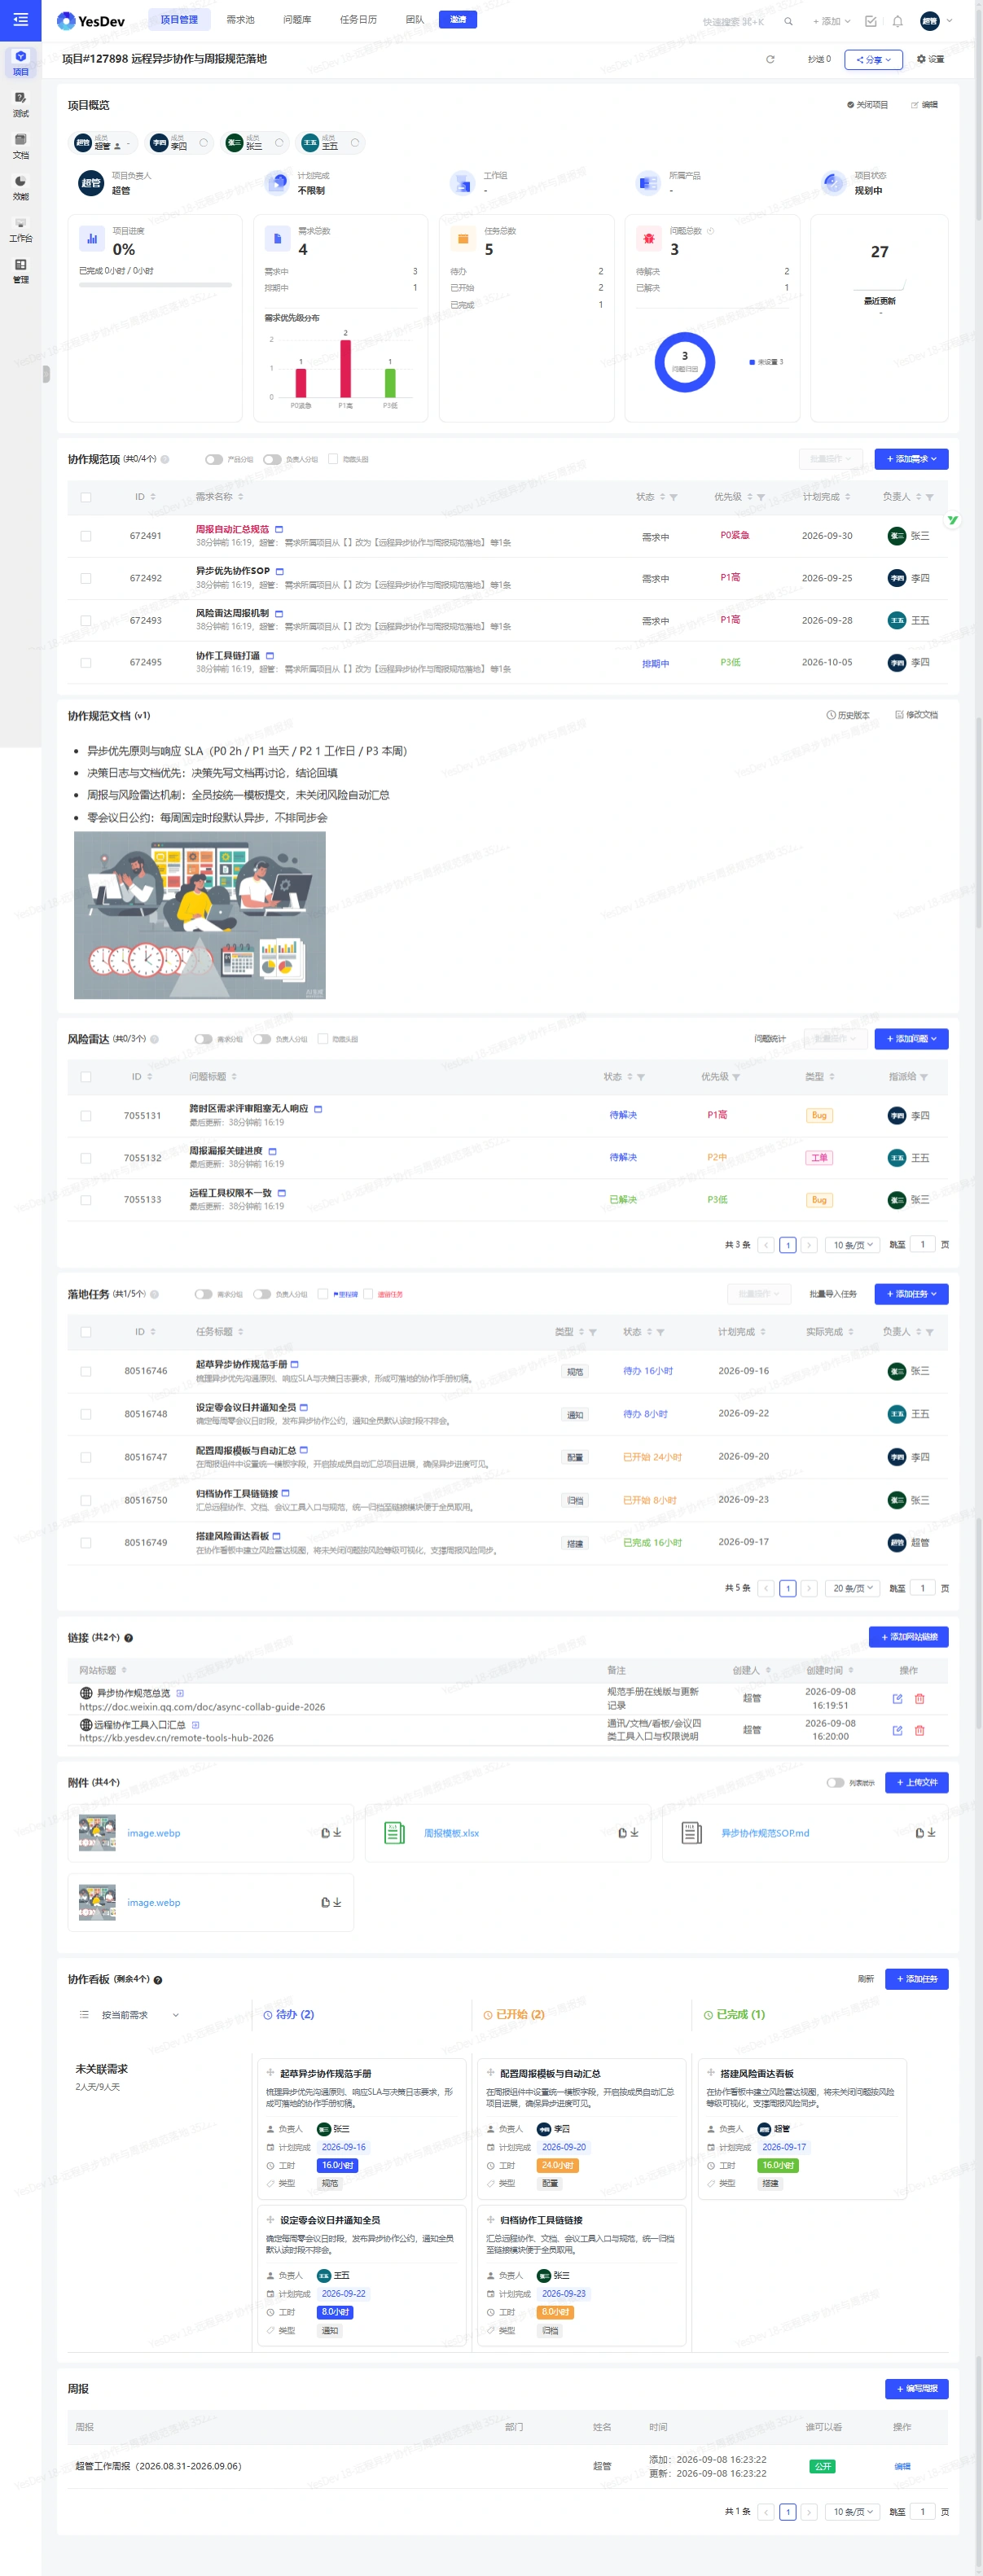This screenshot has height=2576, width=983.
Task: Toggle 需求分组 switch in 落地任务 section
Action: pyautogui.click(x=203, y=1294)
